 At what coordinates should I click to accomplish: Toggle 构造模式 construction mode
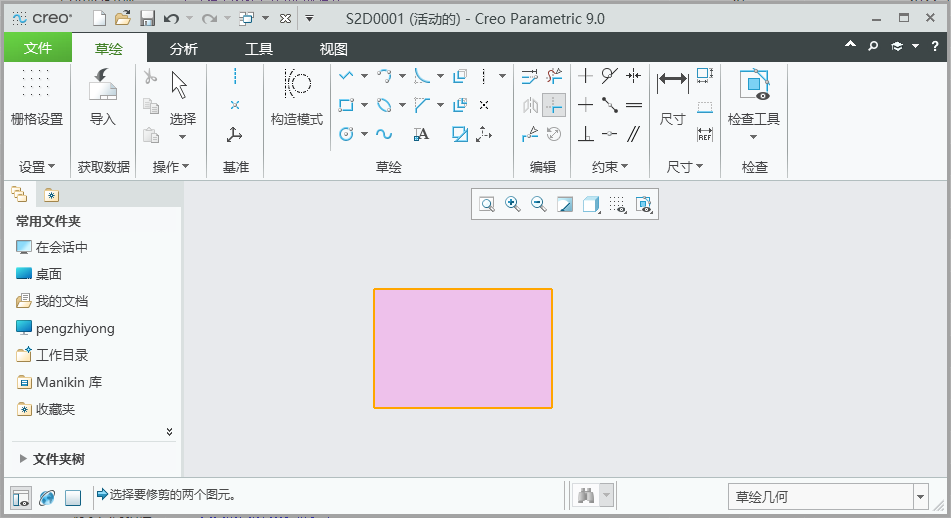pyautogui.click(x=297, y=98)
